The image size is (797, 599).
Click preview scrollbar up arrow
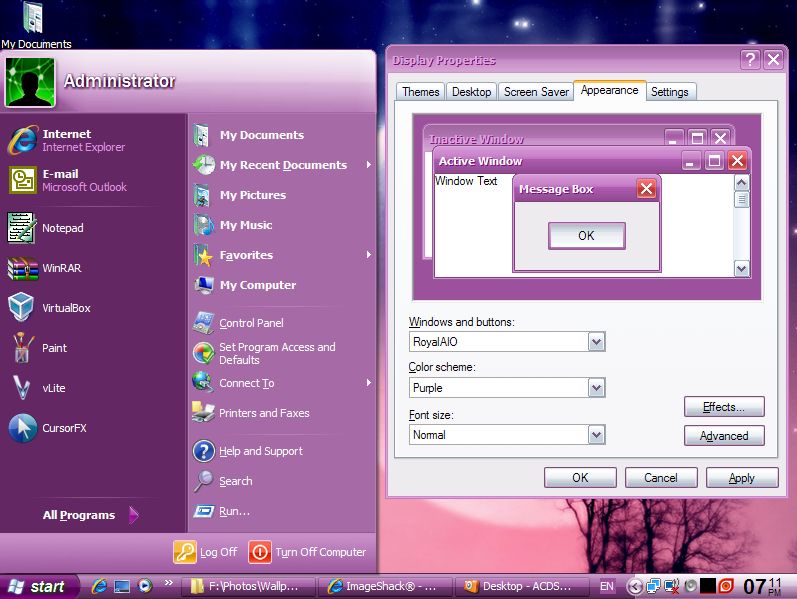point(742,183)
